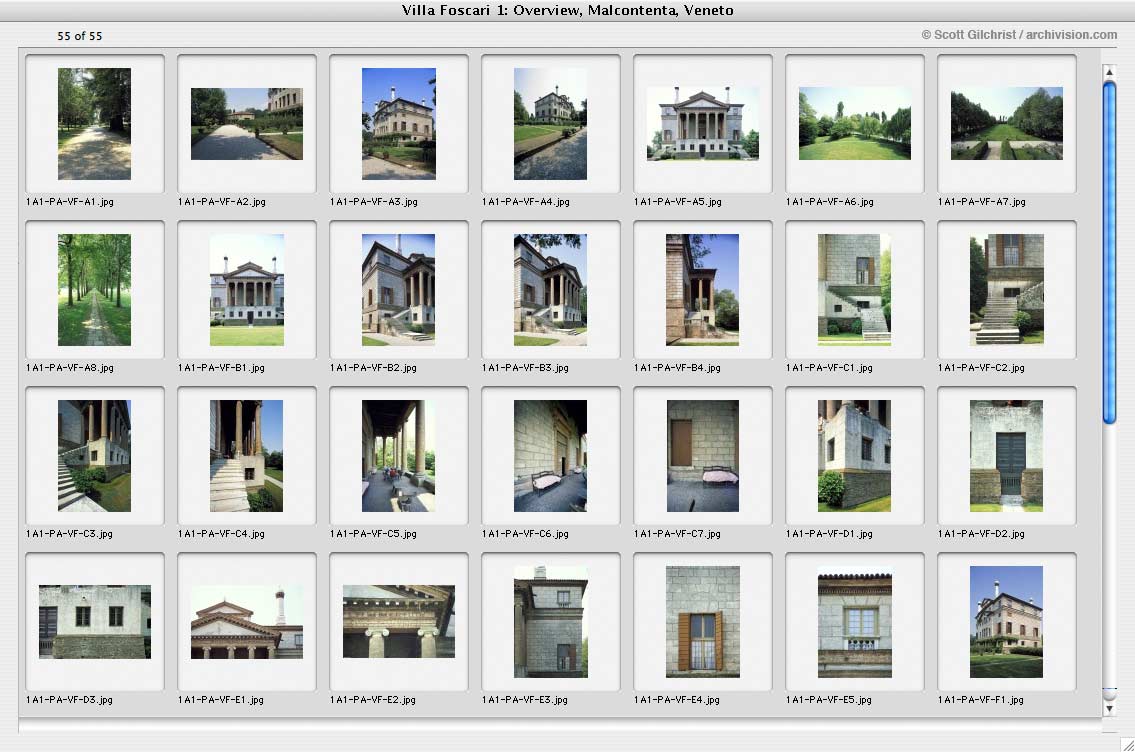The height and width of the screenshot is (752, 1135).
Task: Select the staircase thumbnail 1A1-PA-VF-C1.jpg
Action: tap(854, 290)
